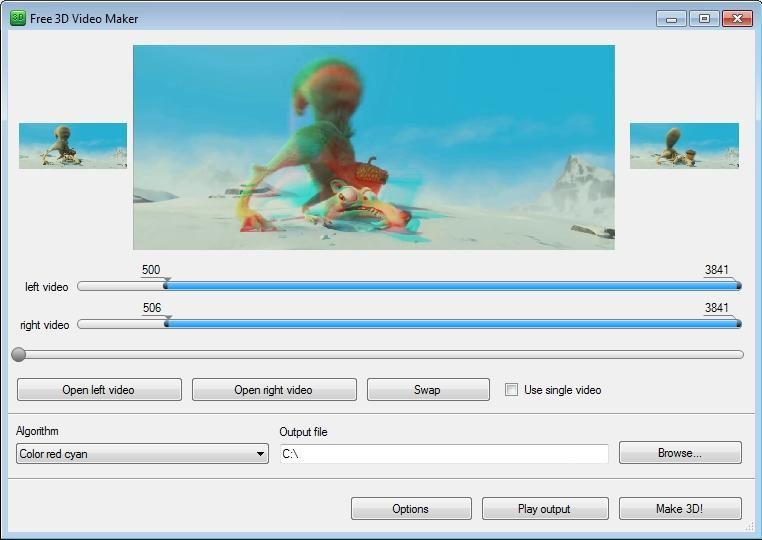This screenshot has height=540, width=762.
Task: Open the Options dialog
Action: [x=411, y=508]
